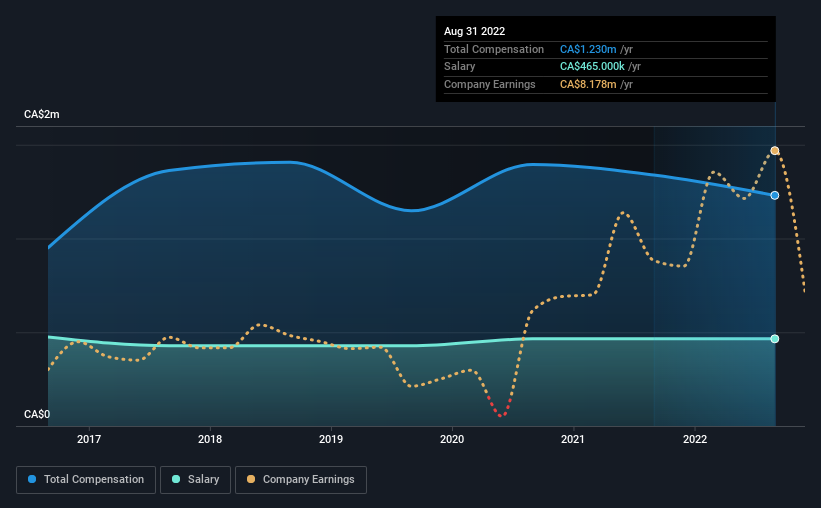Select the 2018 x-axis label

pyautogui.click(x=210, y=439)
